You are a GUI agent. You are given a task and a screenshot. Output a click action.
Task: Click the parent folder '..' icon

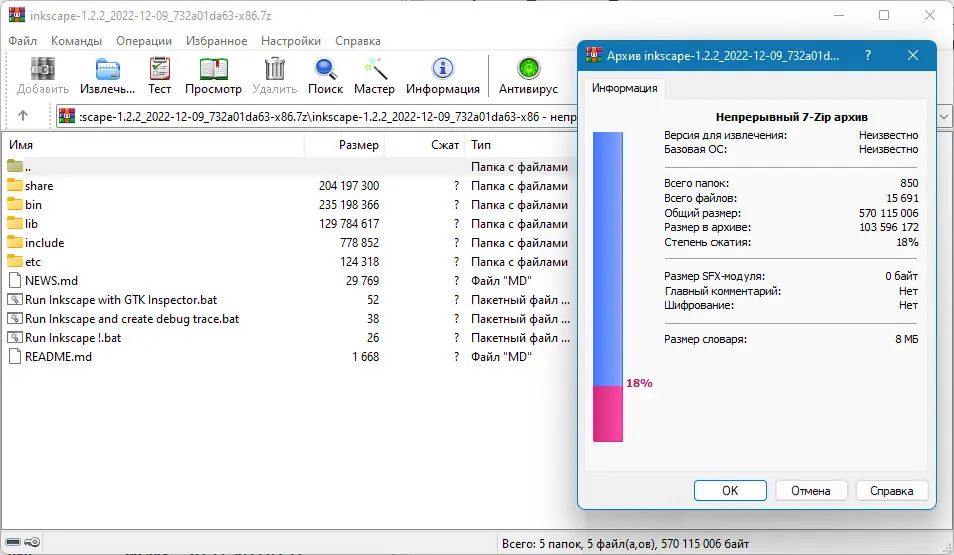15,166
